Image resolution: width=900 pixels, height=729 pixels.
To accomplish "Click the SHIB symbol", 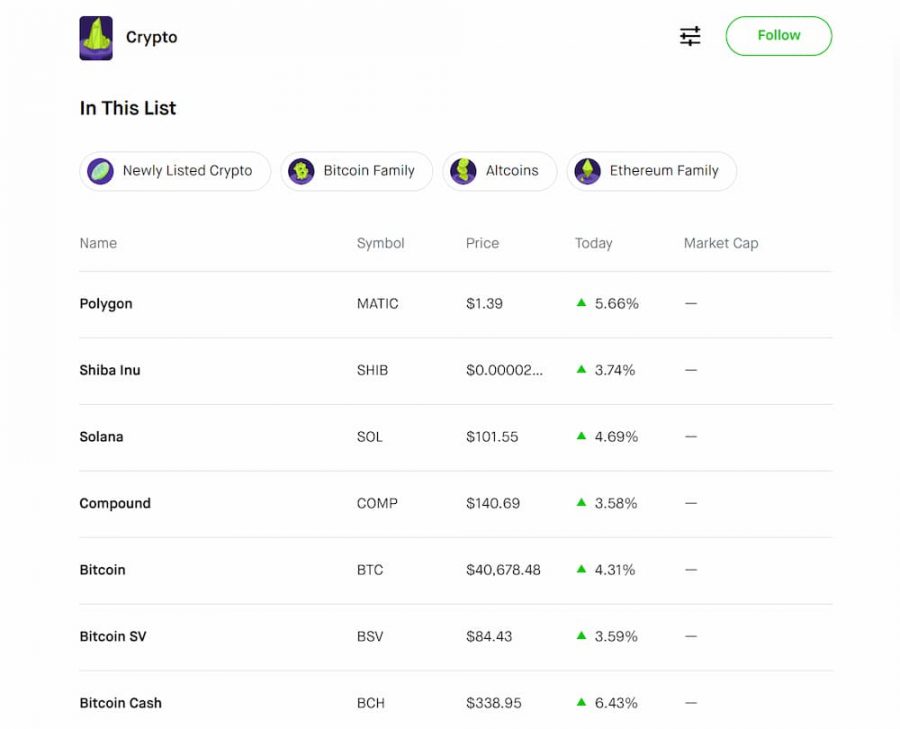I will [x=373, y=370].
